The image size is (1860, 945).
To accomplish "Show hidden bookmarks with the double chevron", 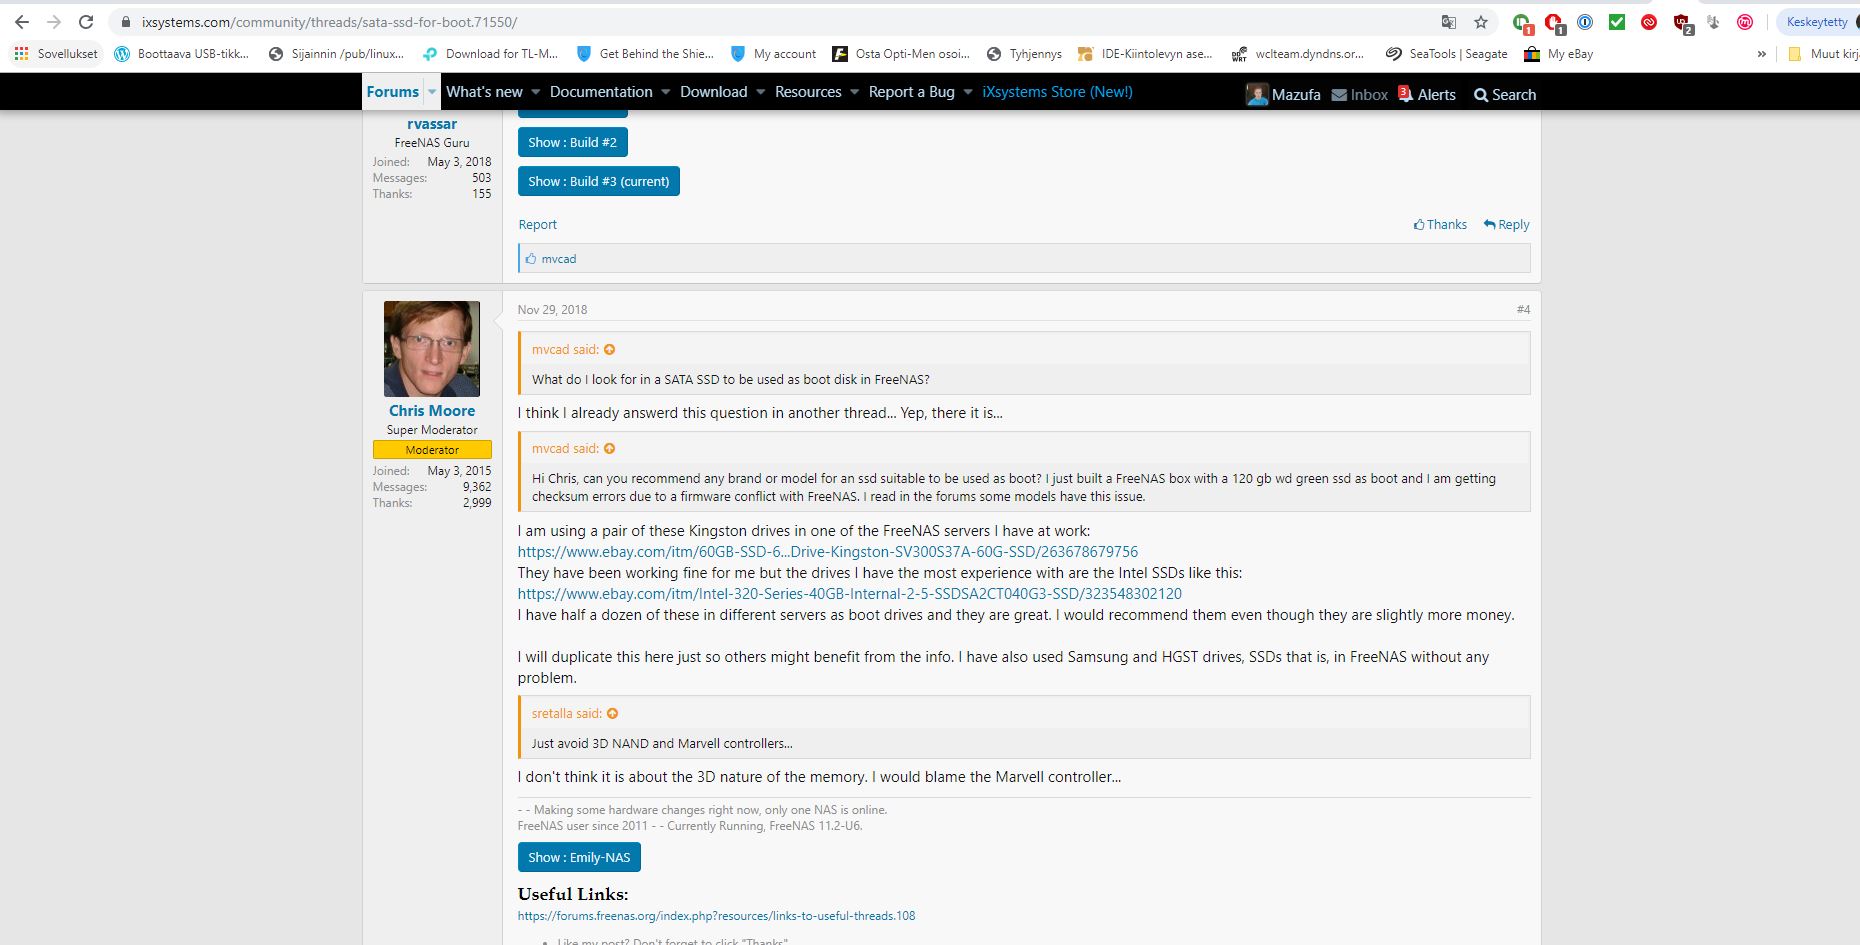I will (x=1761, y=54).
